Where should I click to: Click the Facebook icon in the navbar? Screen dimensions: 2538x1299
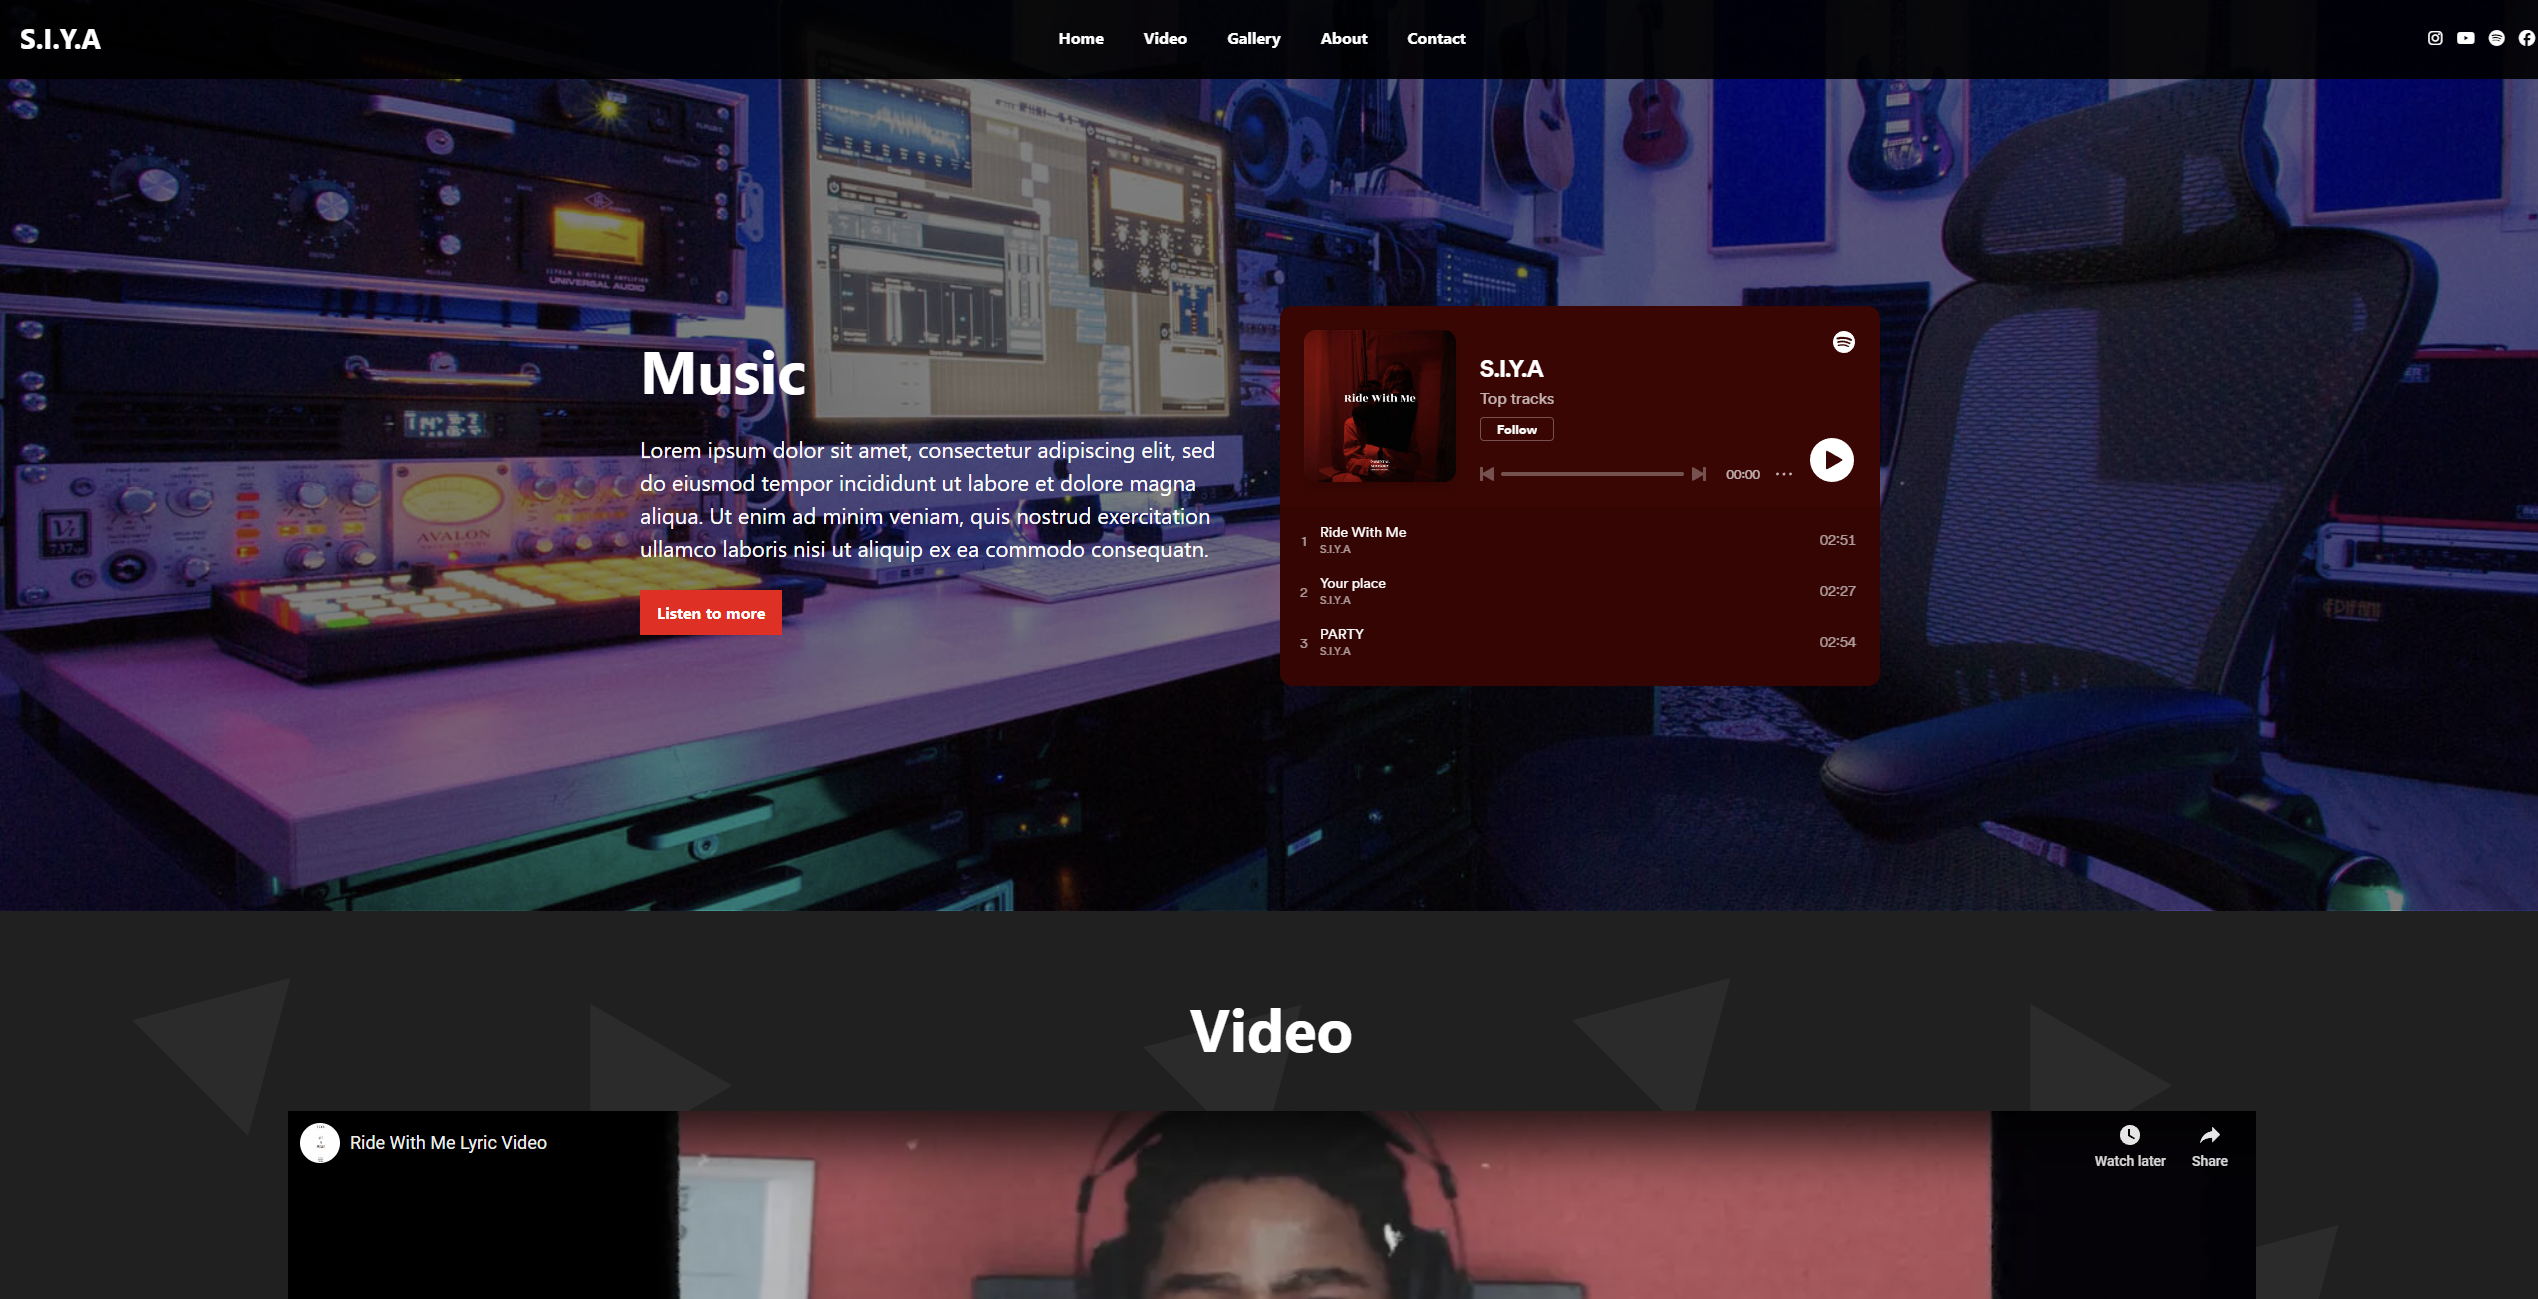coord(2526,38)
